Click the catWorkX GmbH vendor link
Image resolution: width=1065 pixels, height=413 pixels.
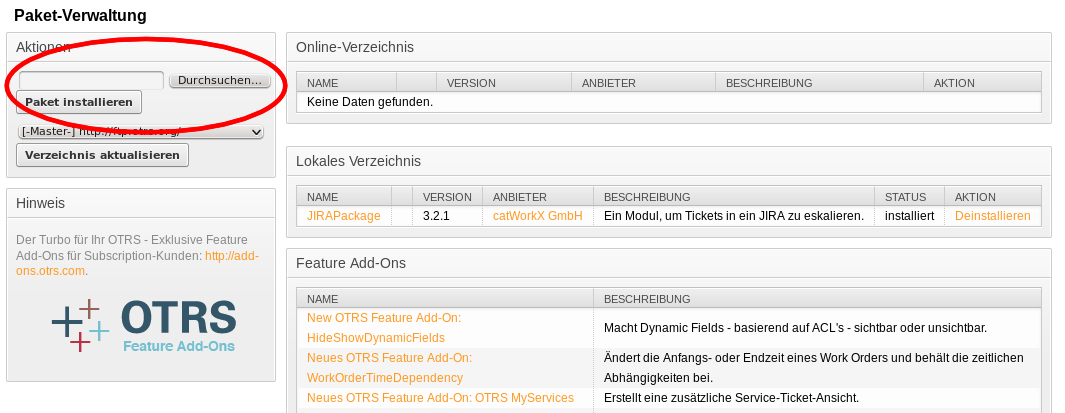coord(537,215)
